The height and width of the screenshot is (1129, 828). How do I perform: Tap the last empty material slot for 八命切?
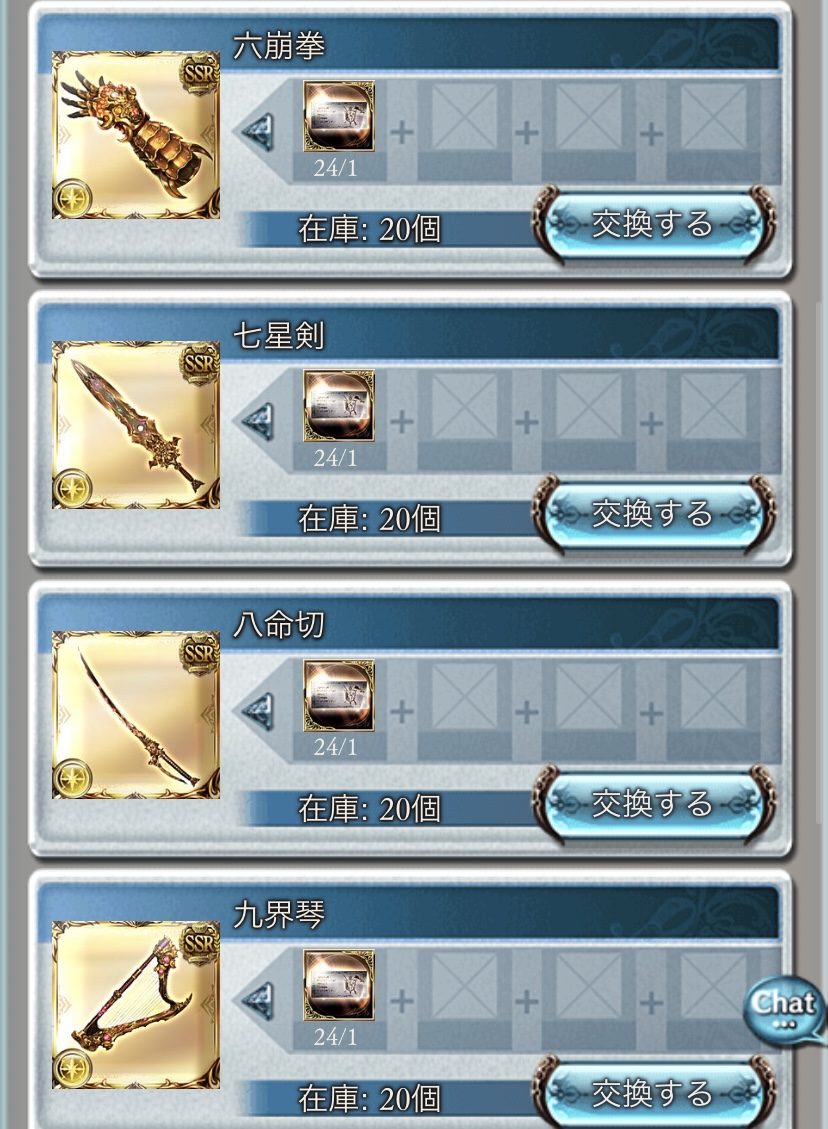click(x=714, y=696)
